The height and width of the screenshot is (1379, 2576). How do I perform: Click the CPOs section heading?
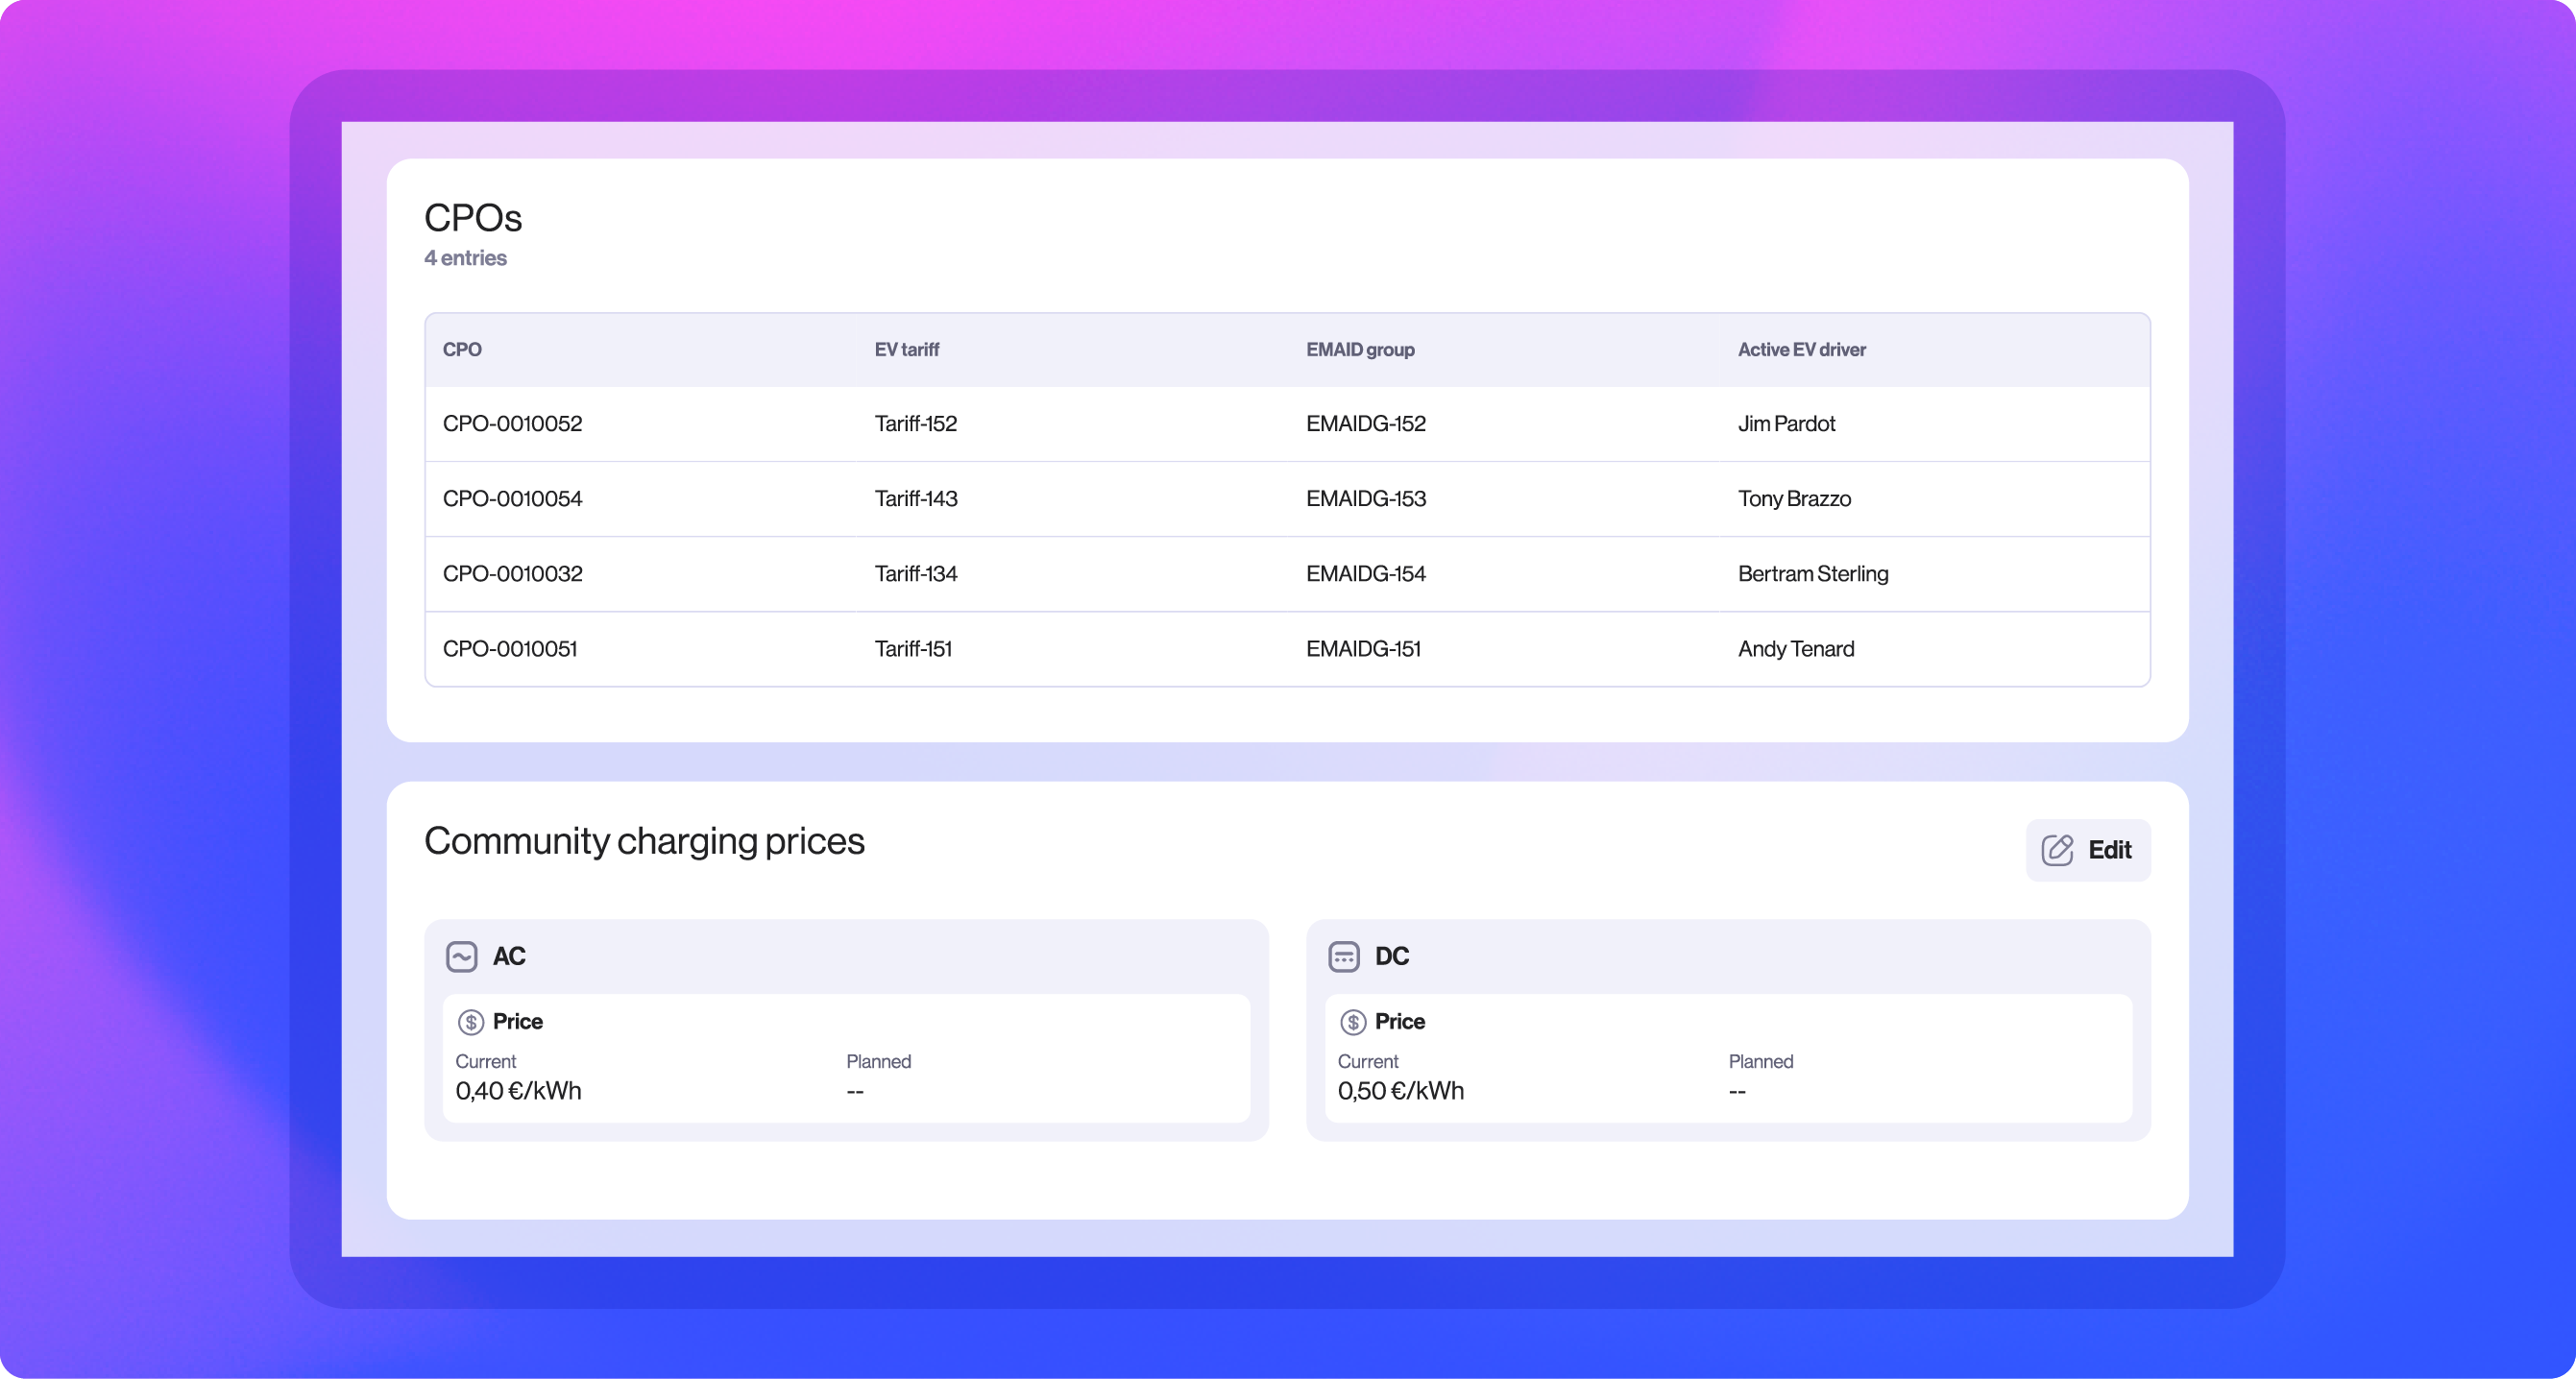(474, 217)
